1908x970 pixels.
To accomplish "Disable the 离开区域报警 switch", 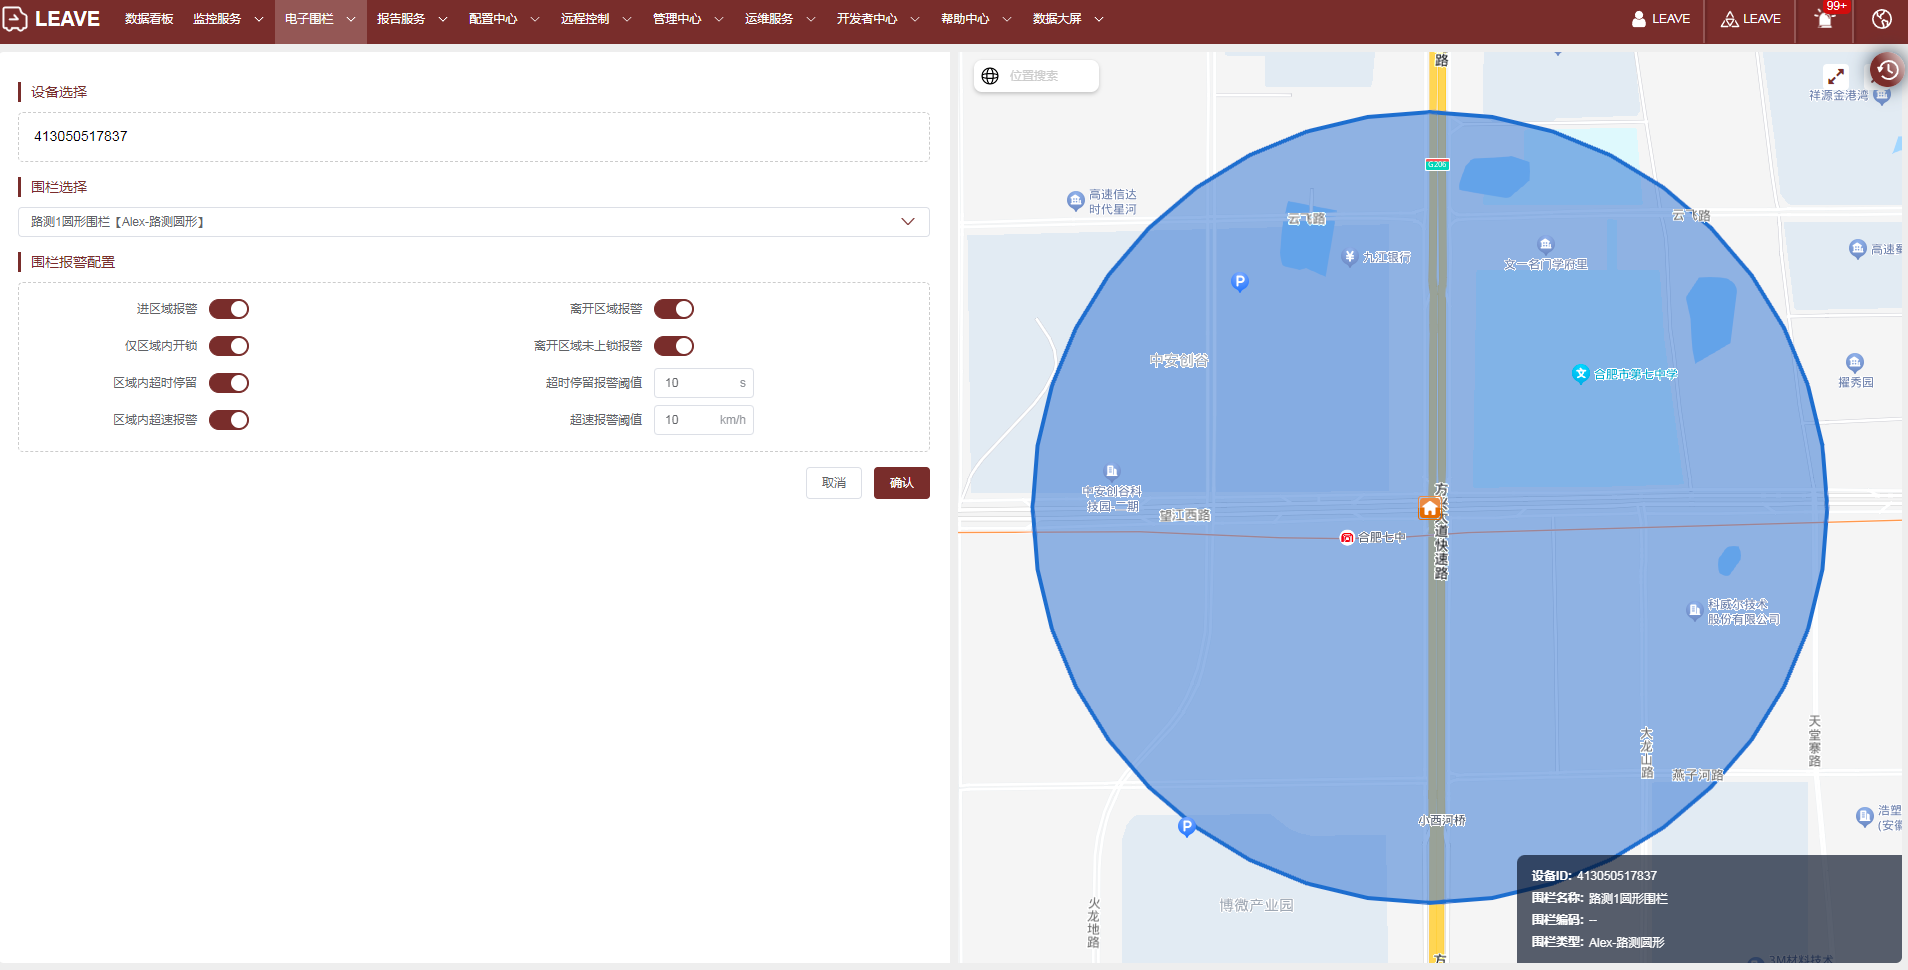I will (x=674, y=309).
